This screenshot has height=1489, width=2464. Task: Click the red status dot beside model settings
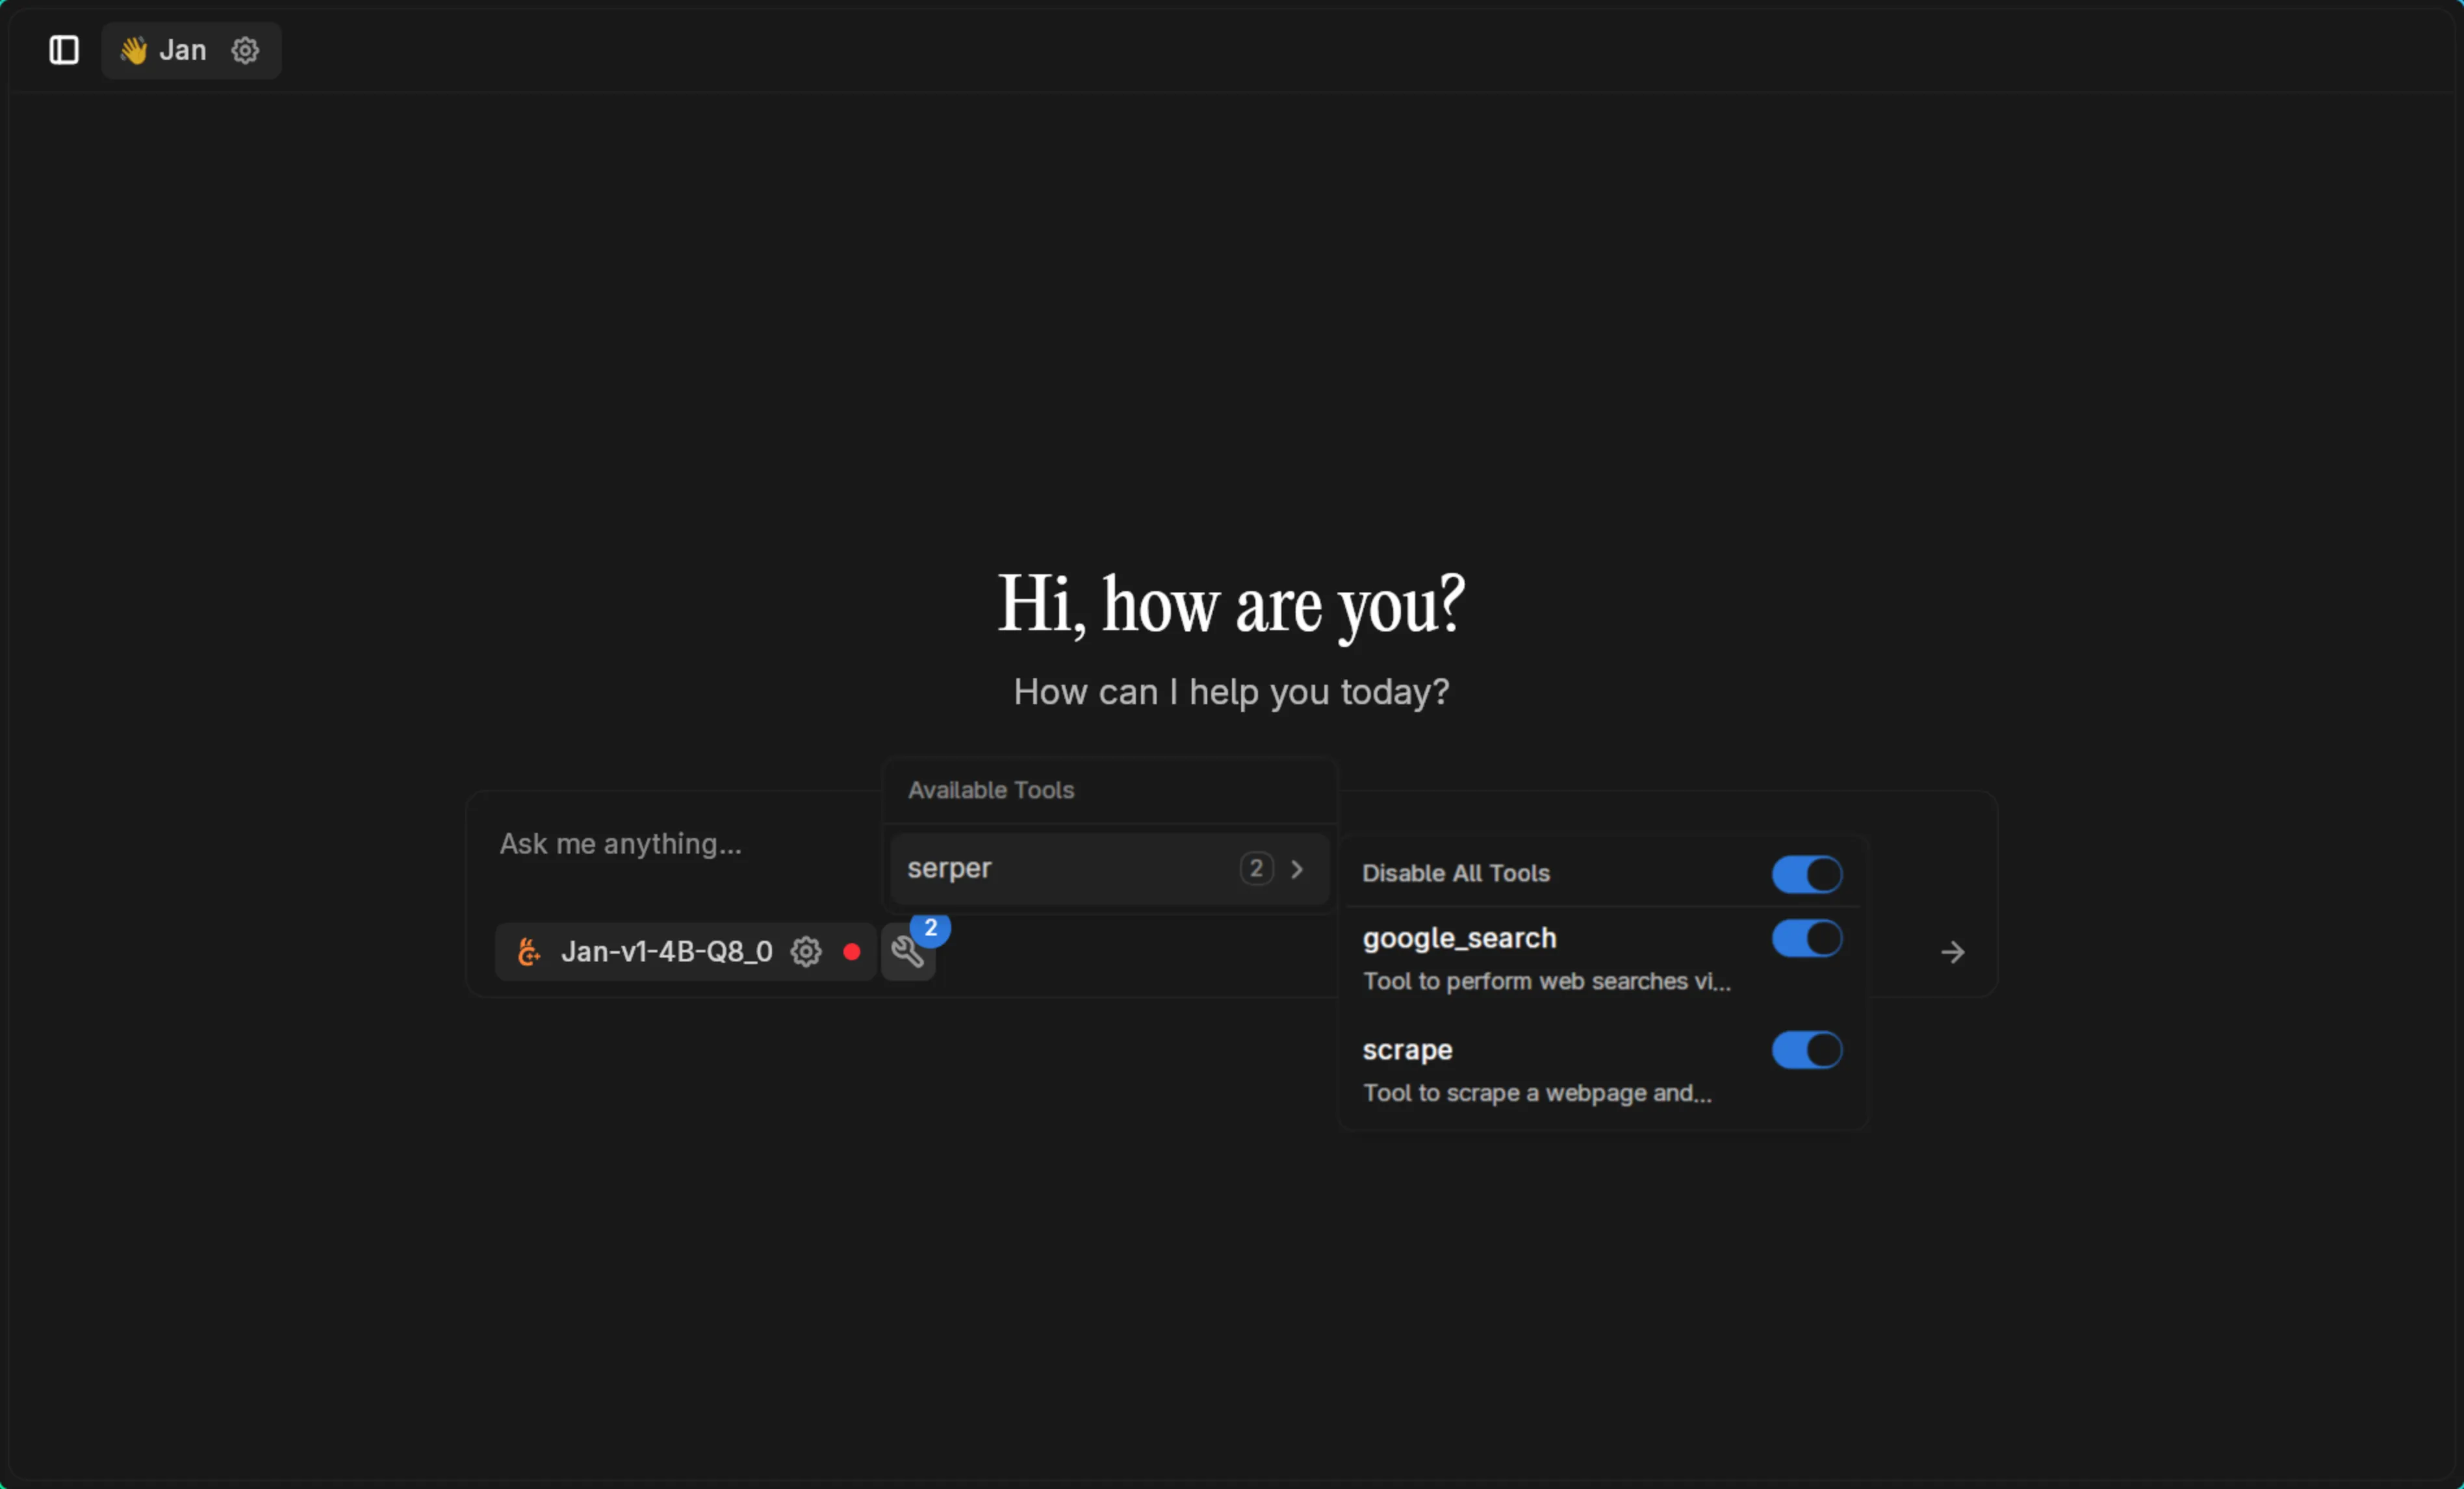click(851, 951)
